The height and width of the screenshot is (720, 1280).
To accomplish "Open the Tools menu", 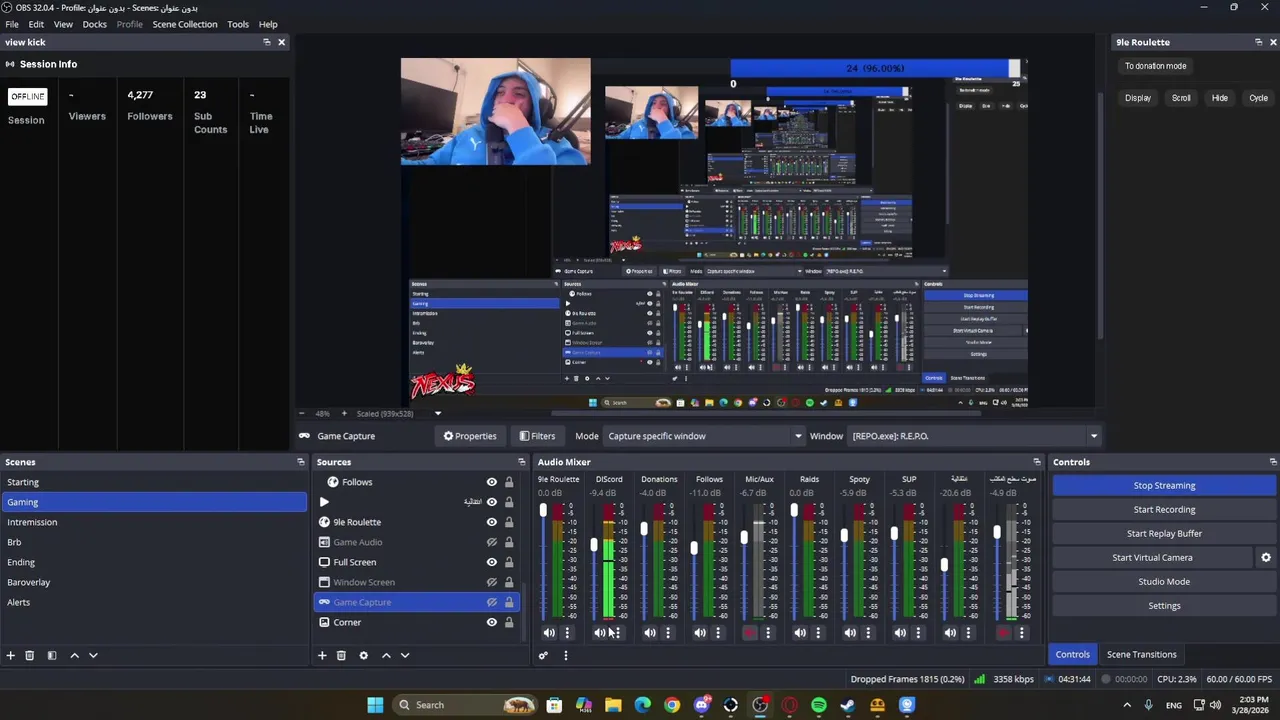I will click(238, 24).
